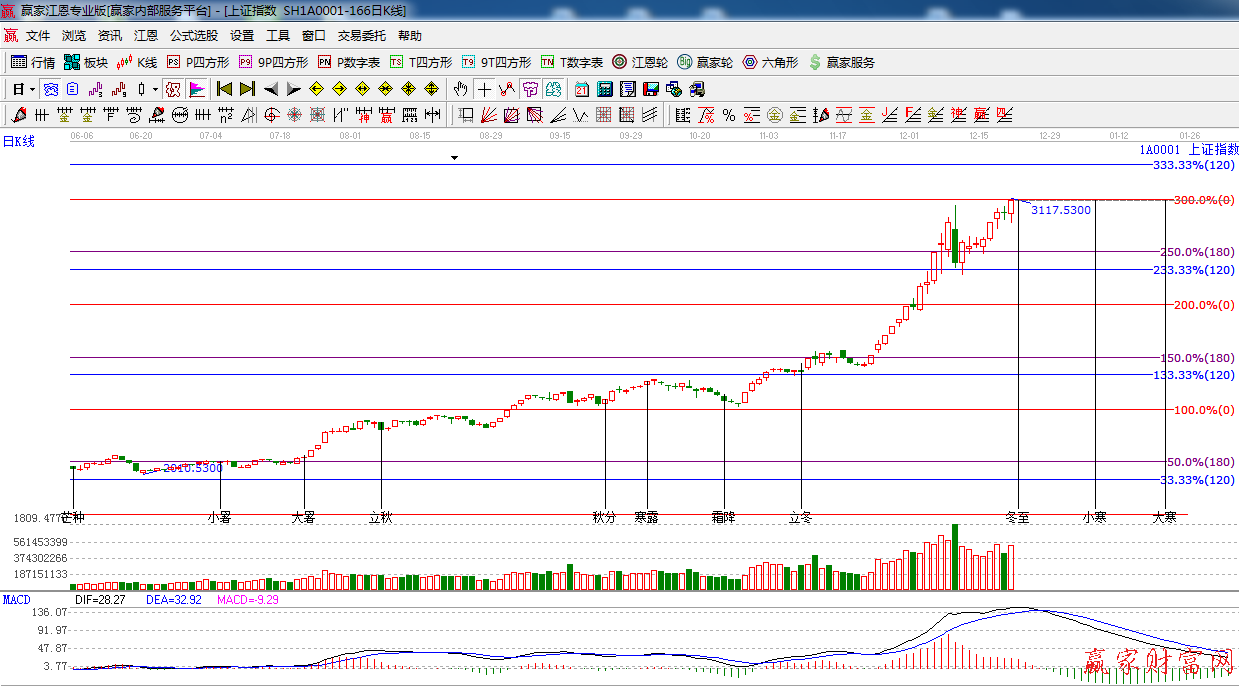Click the small black triangle marker above chart
Screen dimensions: 1239x686
[454, 158]
